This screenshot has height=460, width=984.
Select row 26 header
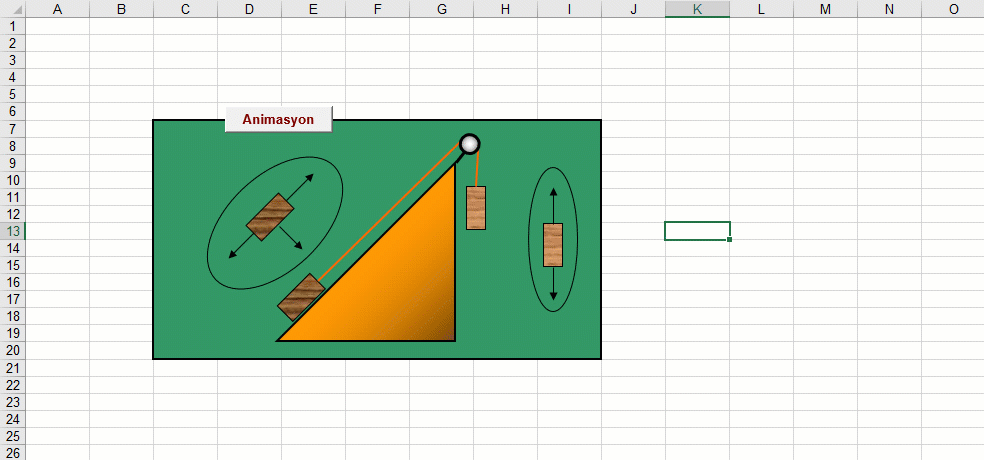click(x=13, y=452)
